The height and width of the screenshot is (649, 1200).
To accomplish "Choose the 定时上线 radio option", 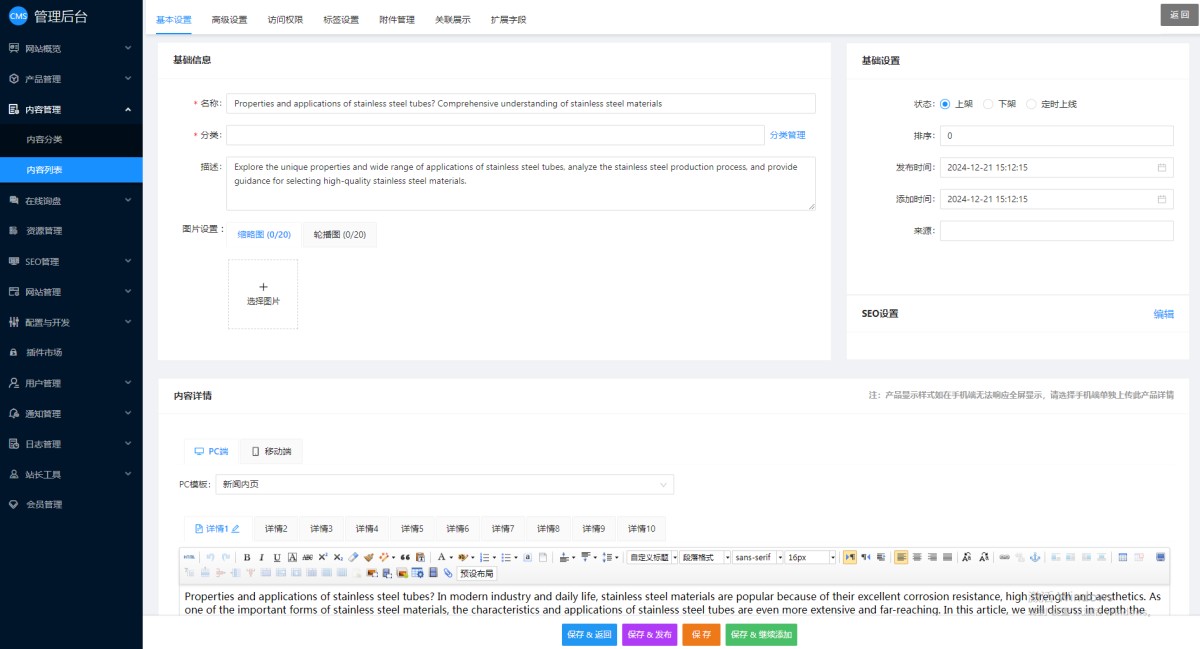I will coord(1031,104).
